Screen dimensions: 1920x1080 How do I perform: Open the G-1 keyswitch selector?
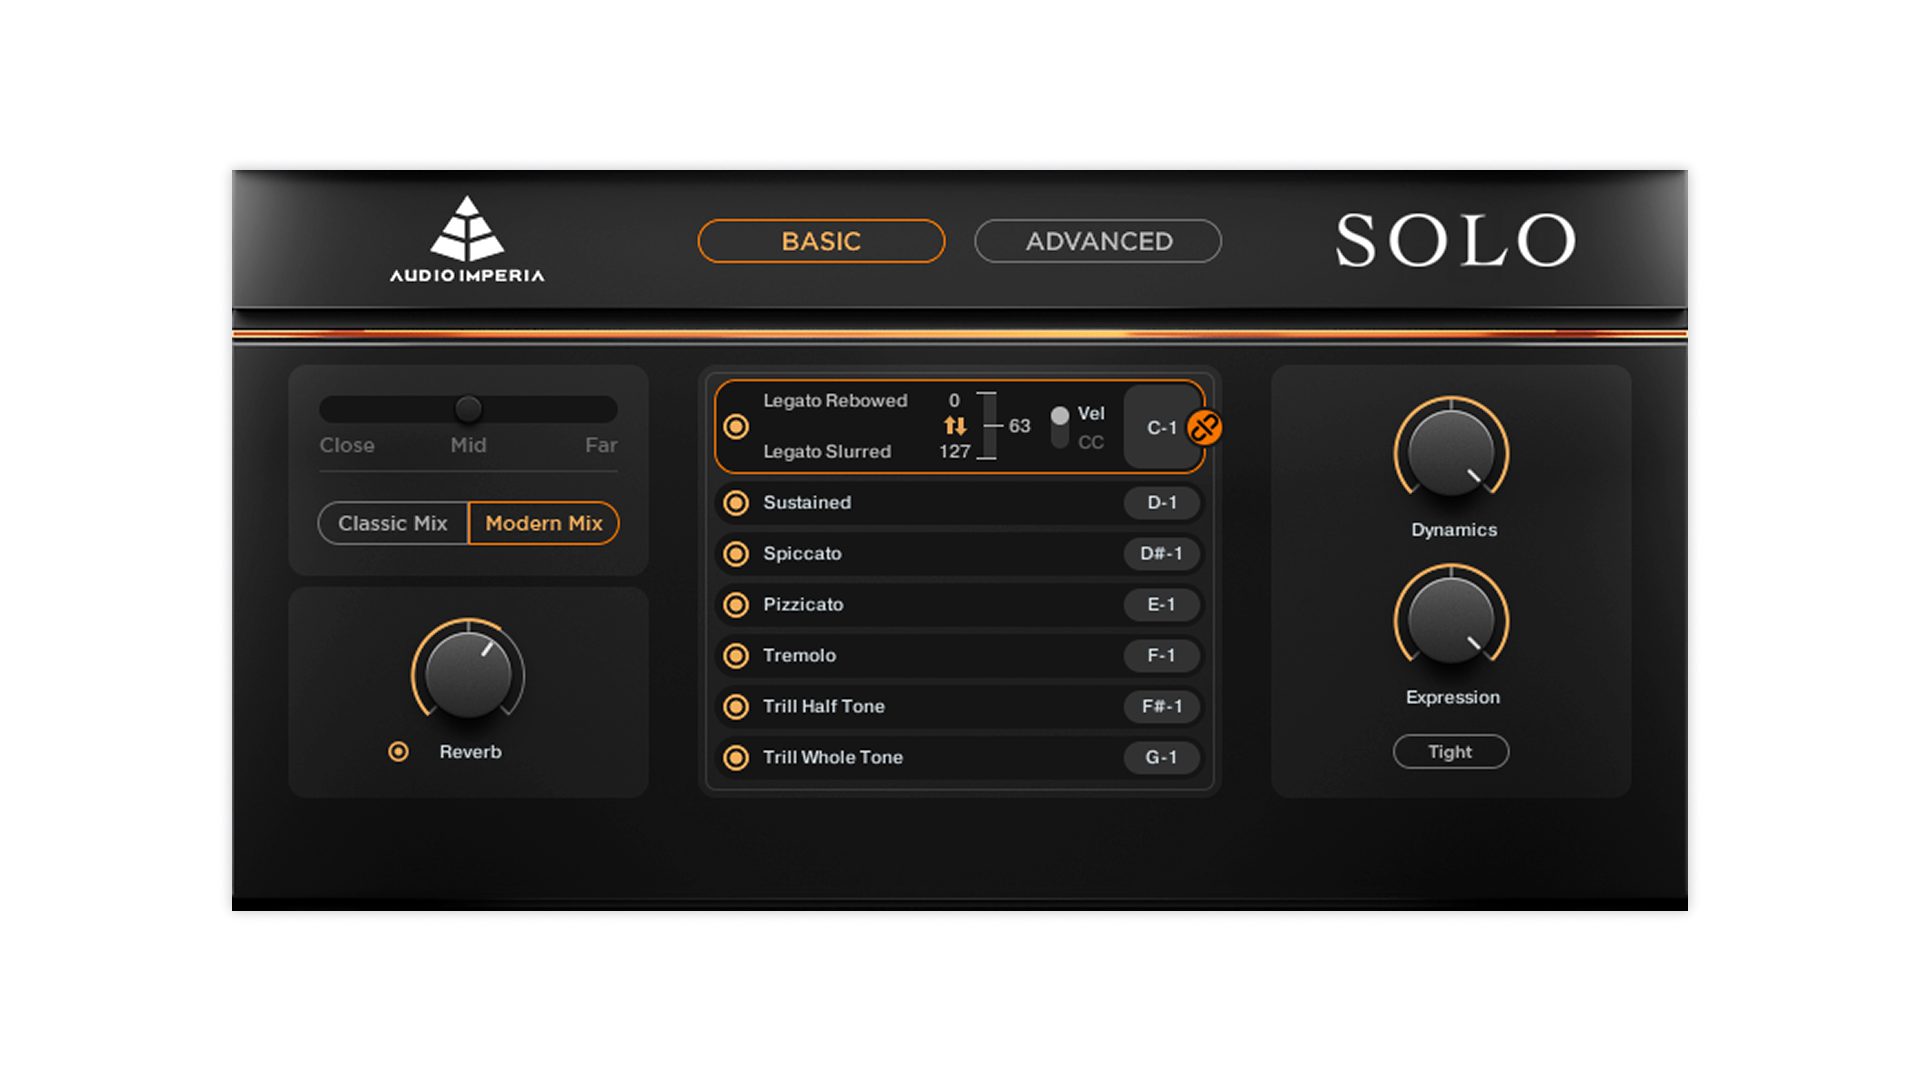pos(1161,758)
